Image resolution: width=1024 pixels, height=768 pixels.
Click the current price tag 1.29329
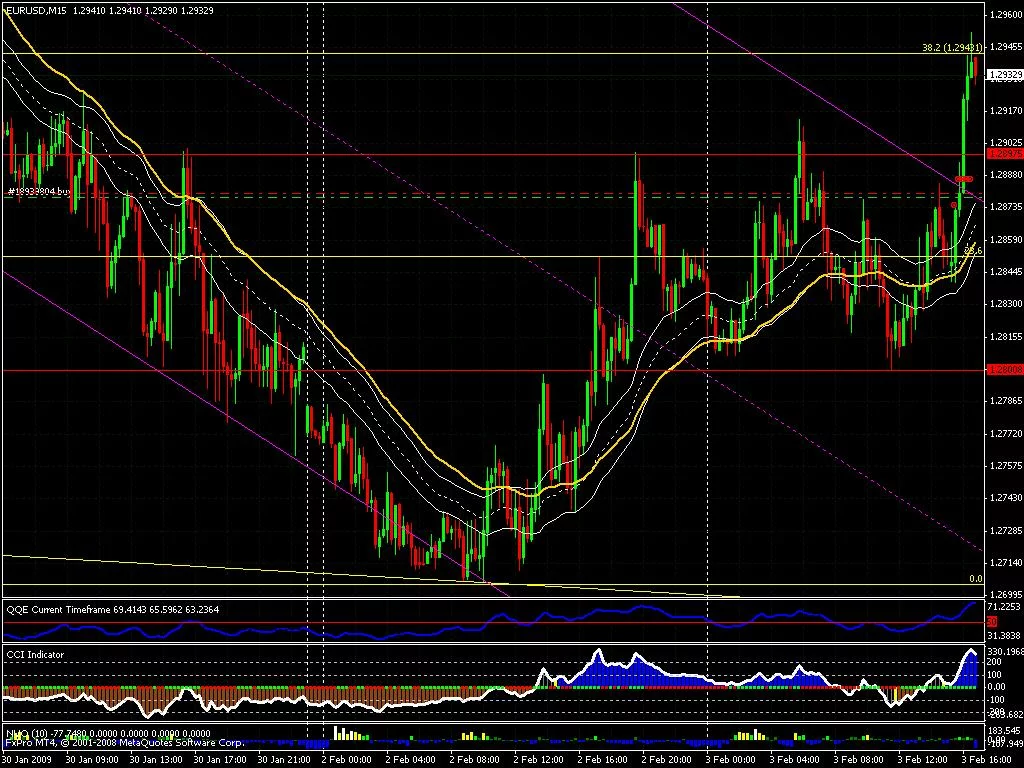point(1006,75)
